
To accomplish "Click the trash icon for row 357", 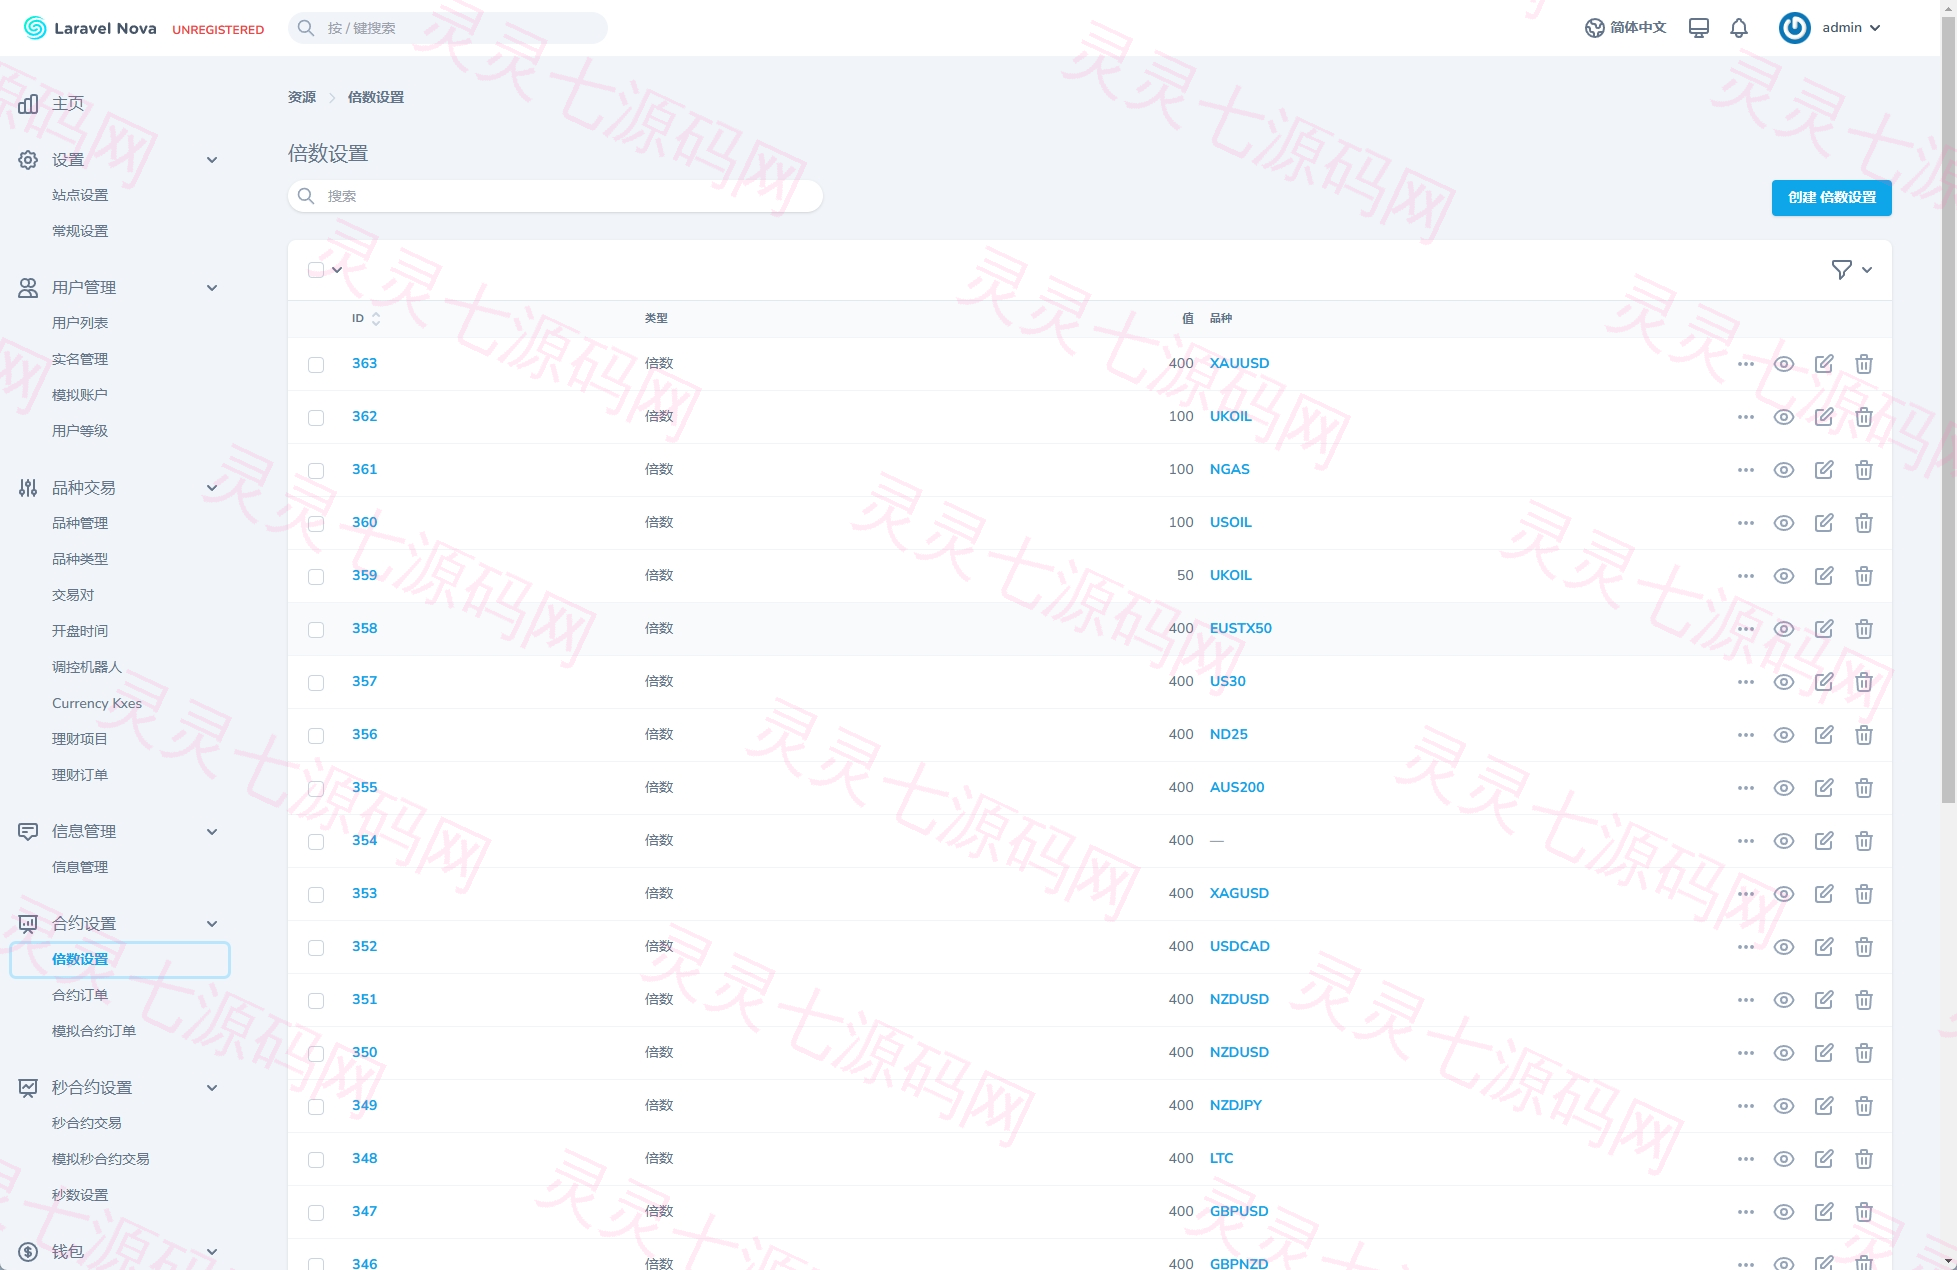I will pyautogui.click(x=1864, y=682).
